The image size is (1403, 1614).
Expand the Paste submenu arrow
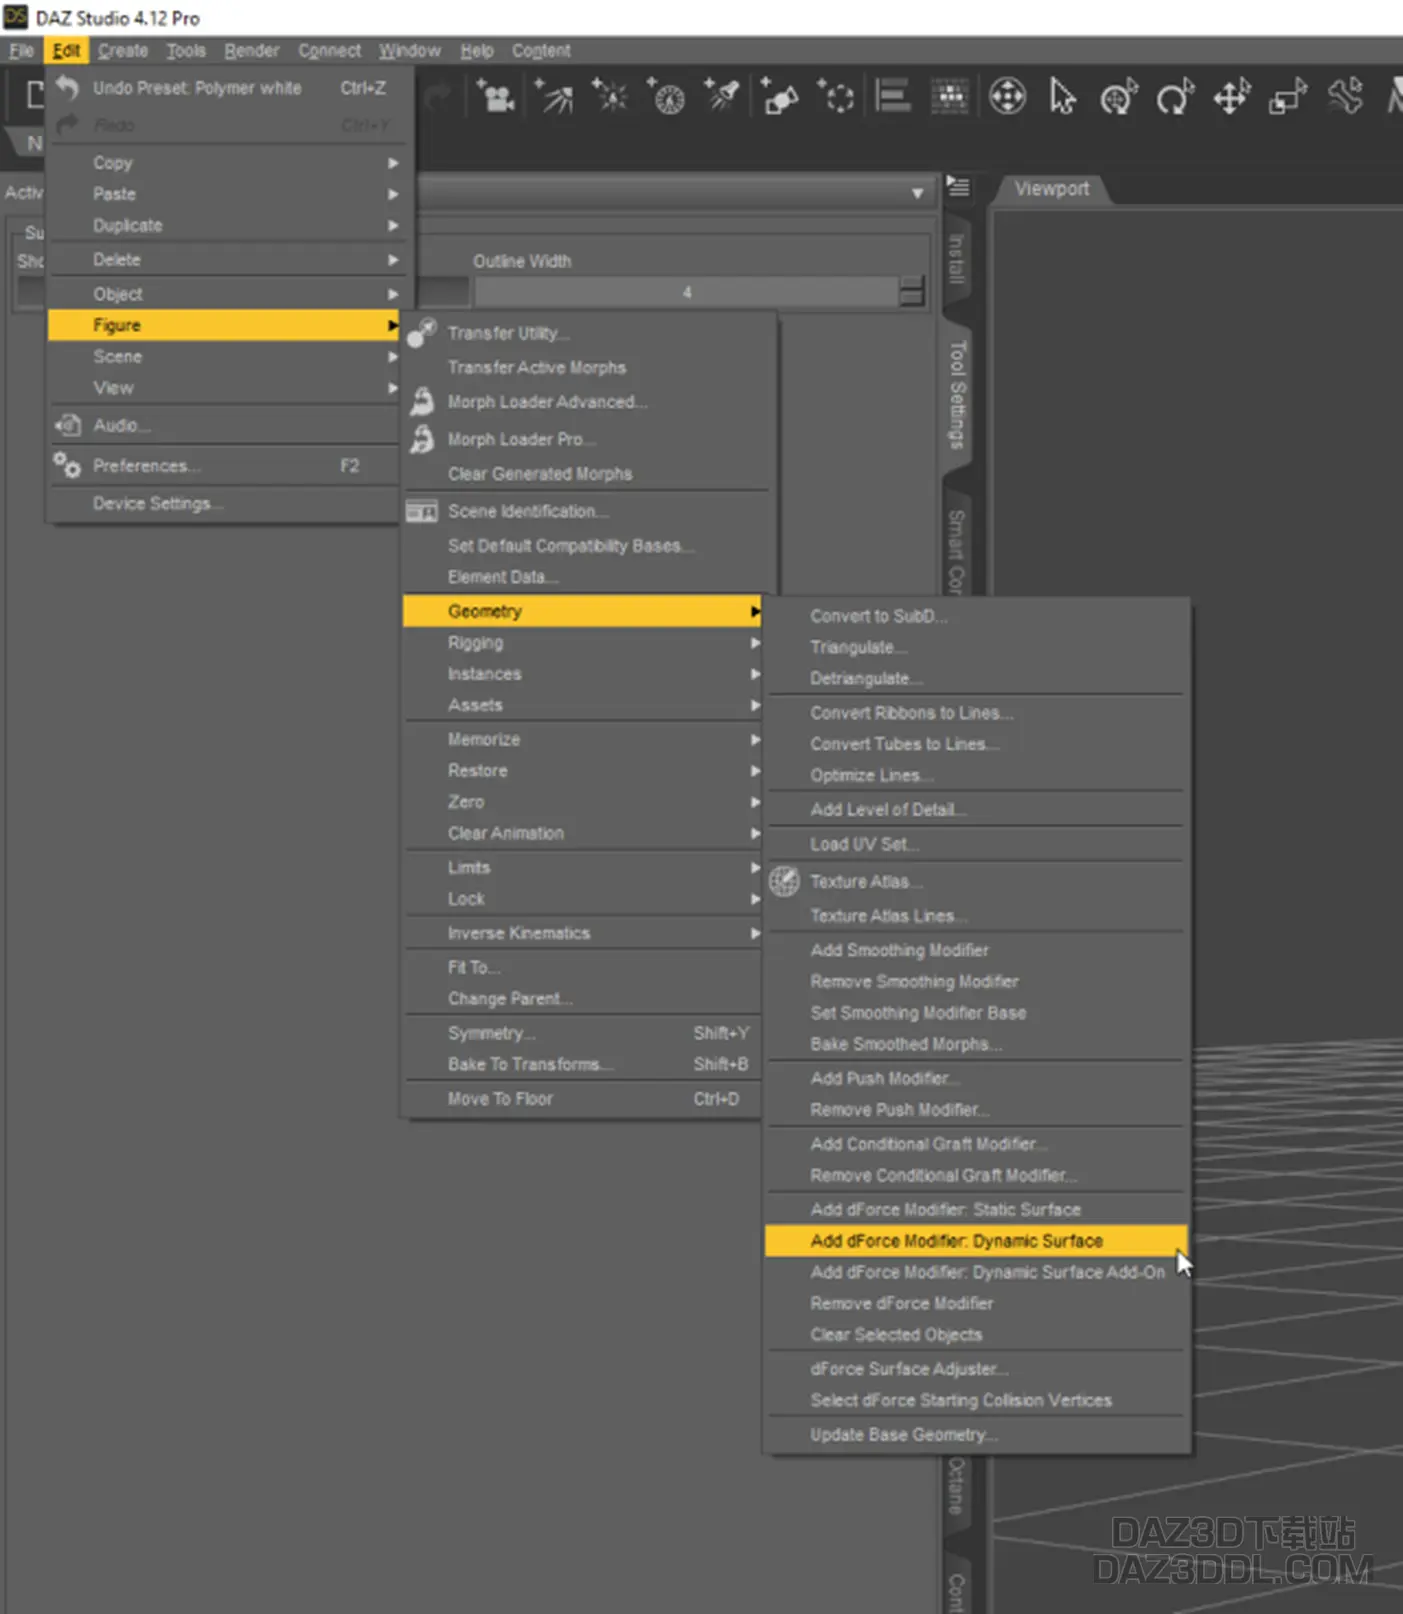(393, 194)
